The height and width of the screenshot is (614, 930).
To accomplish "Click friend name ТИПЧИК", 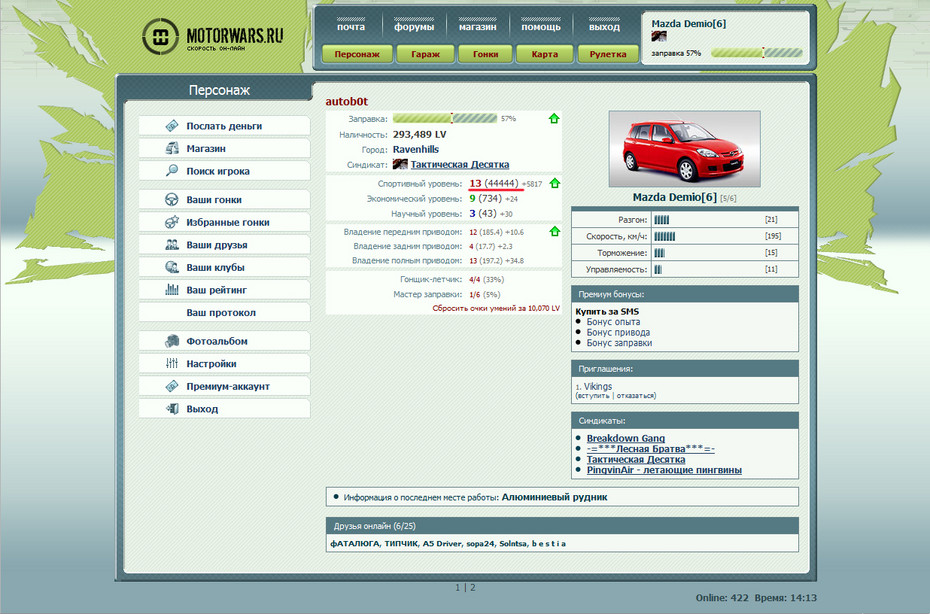I will (400, 543).
